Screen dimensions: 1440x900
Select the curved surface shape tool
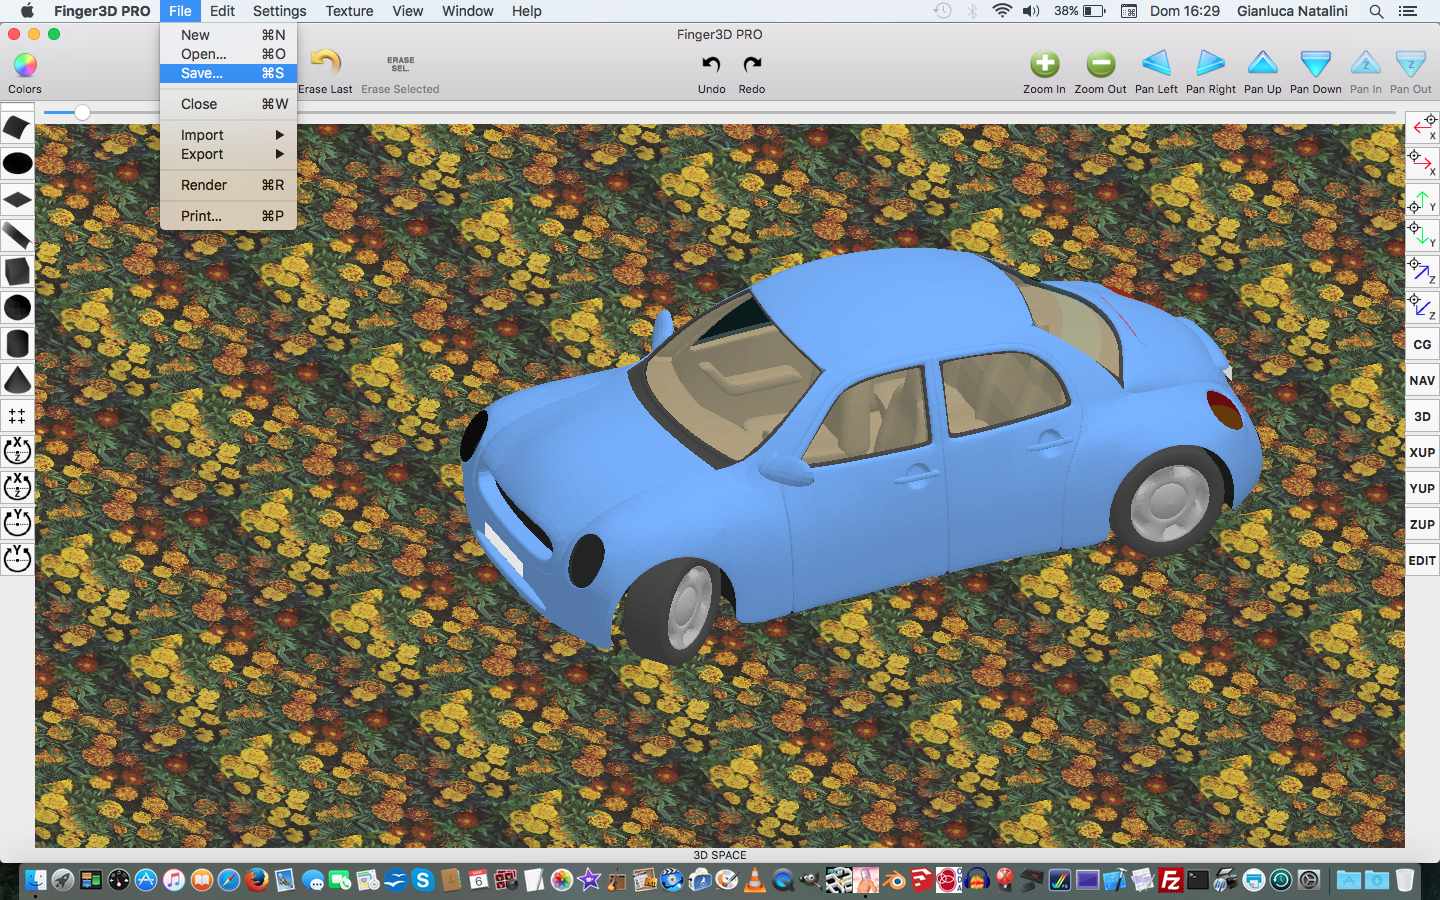[17, 127]
